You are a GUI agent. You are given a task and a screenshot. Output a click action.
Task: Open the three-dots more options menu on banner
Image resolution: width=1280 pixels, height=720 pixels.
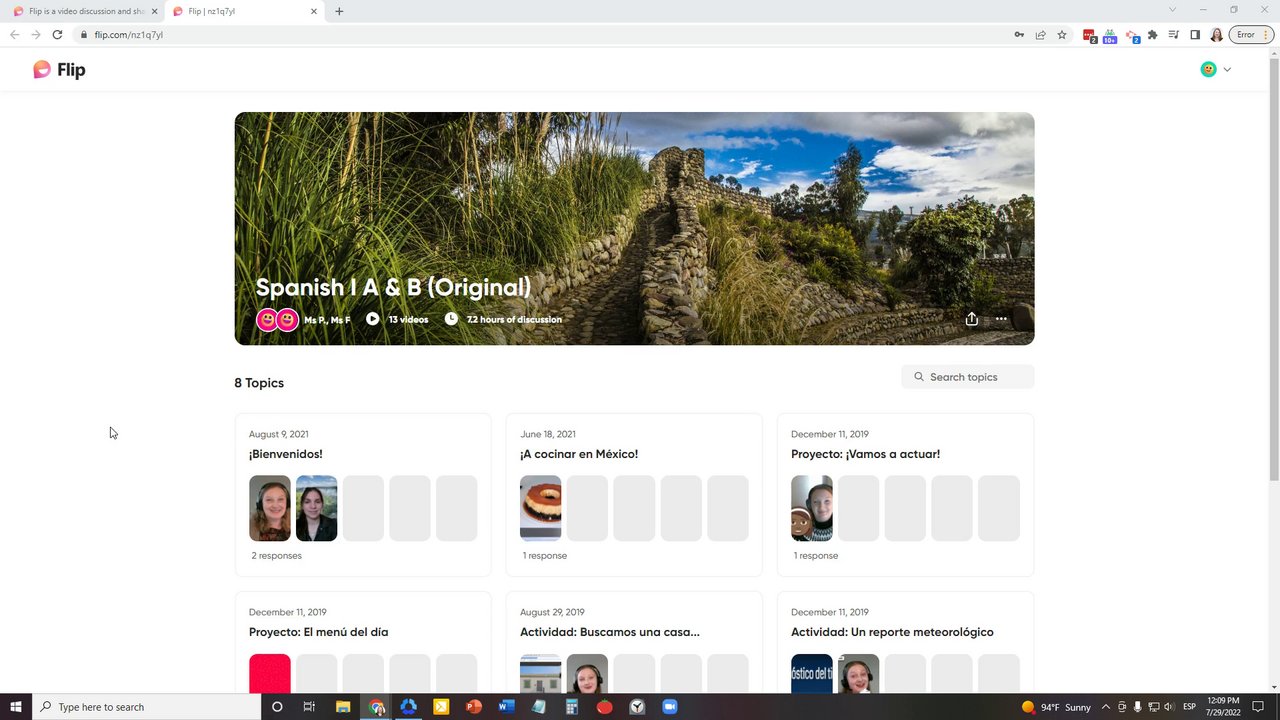coord(1001,319)
